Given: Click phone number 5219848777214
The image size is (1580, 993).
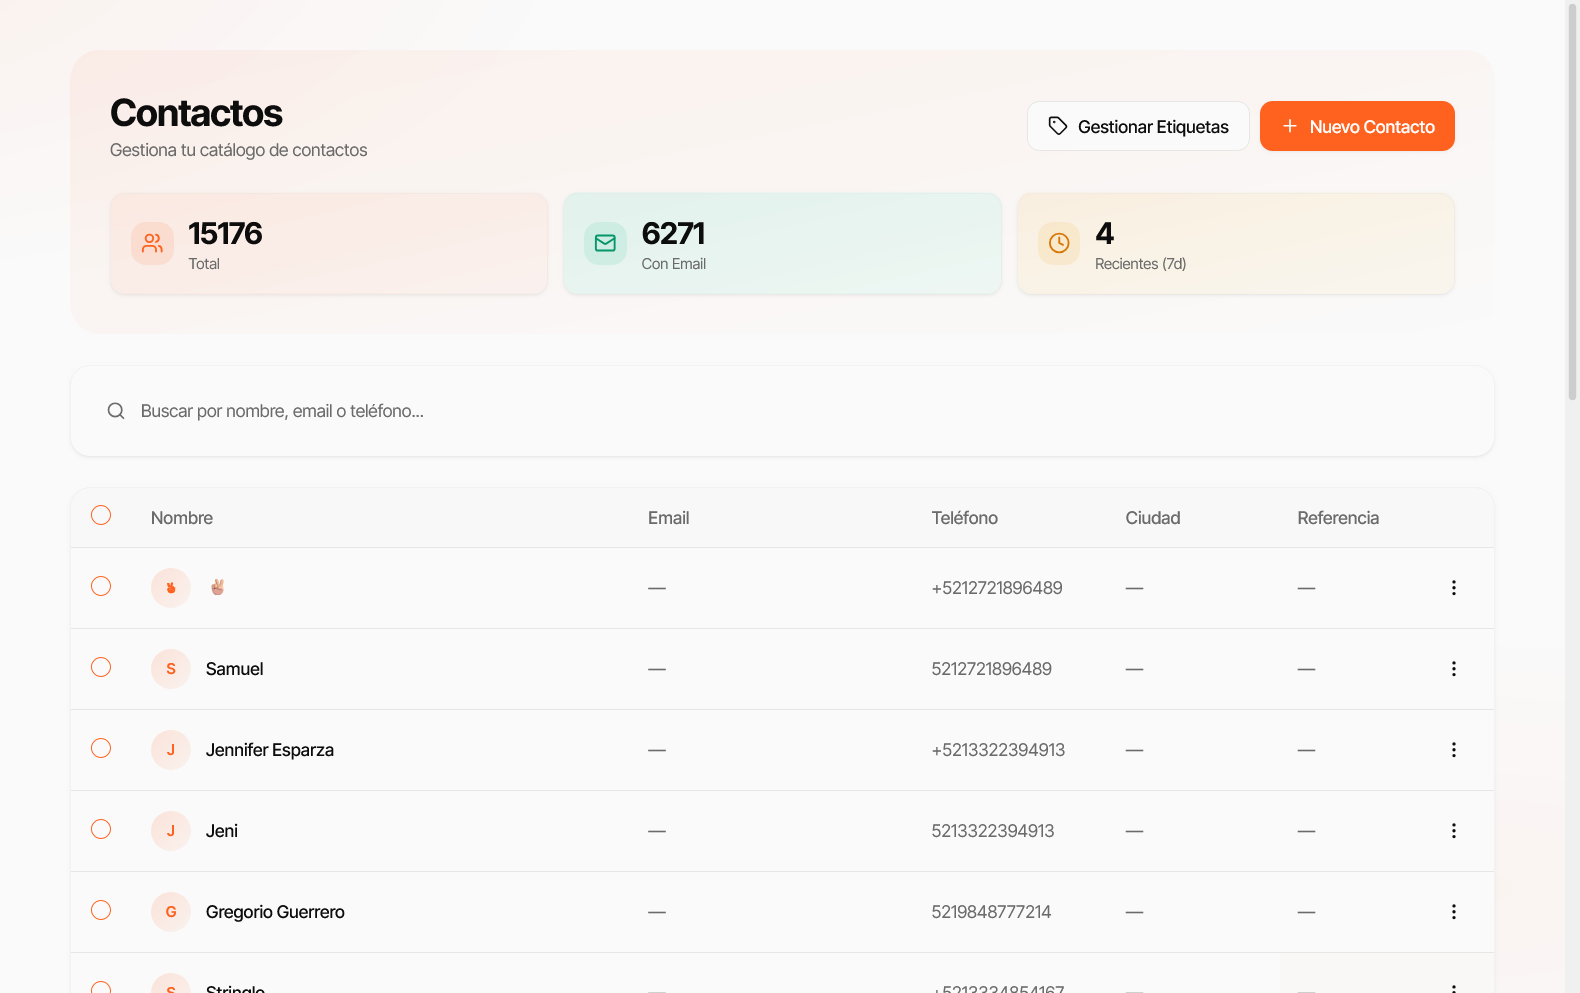Looking at the screenshot, I should (x=991, y=912).
